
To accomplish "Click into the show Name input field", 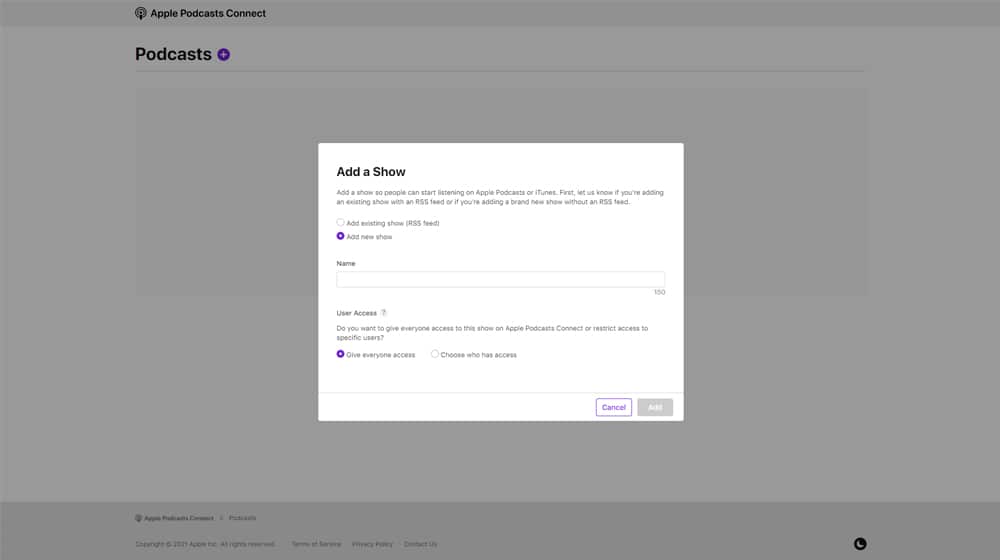I will coord(501,279).
